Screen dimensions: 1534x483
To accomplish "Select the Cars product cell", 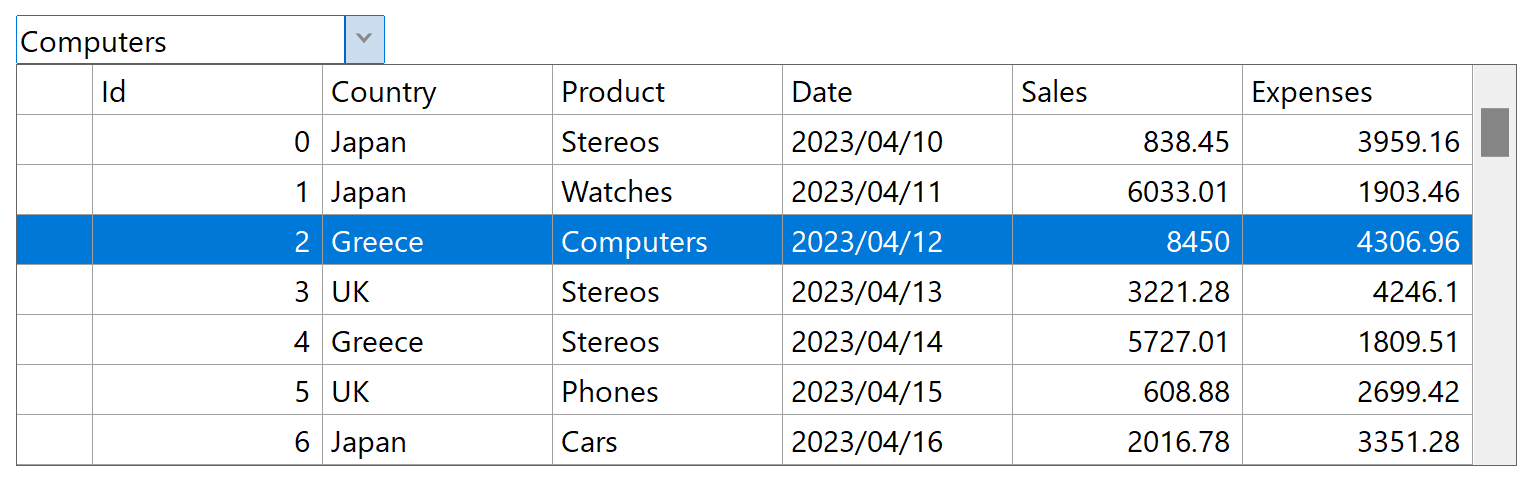I will click(667, 441).
